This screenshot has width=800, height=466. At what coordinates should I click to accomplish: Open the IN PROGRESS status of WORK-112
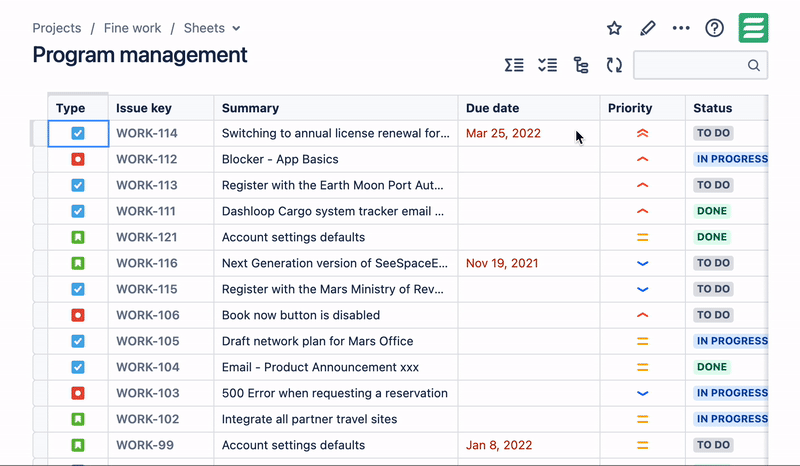[732, 159]
